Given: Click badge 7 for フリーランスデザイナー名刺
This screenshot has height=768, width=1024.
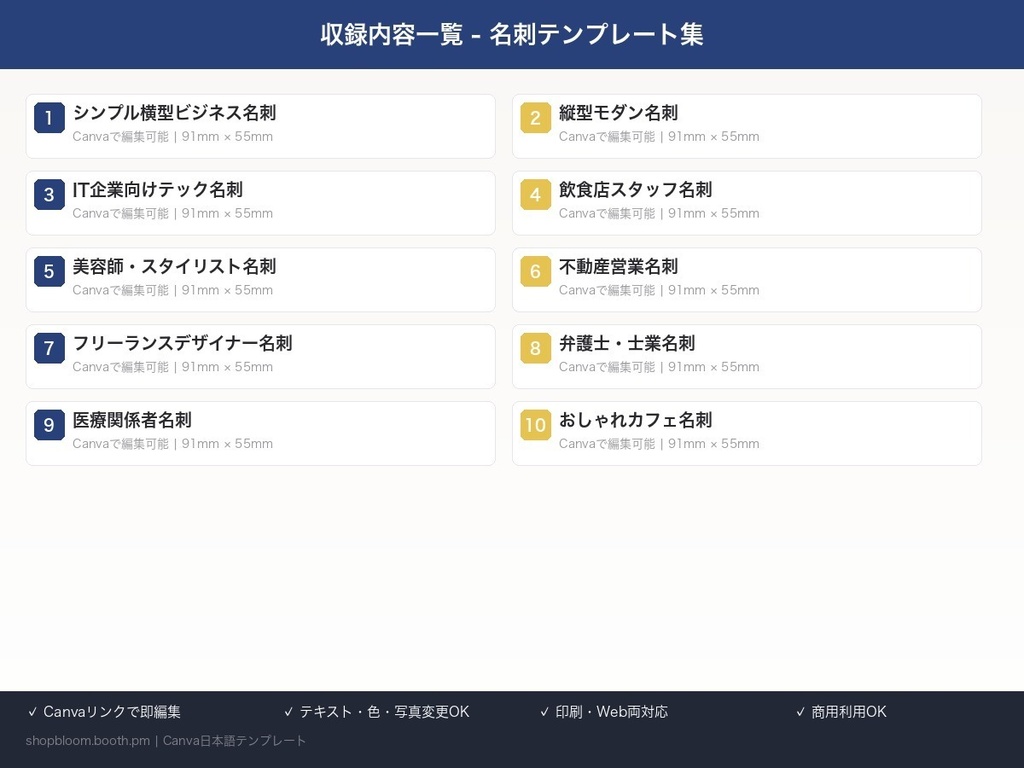Looking at the screenshot, I should tap(49, 348).
